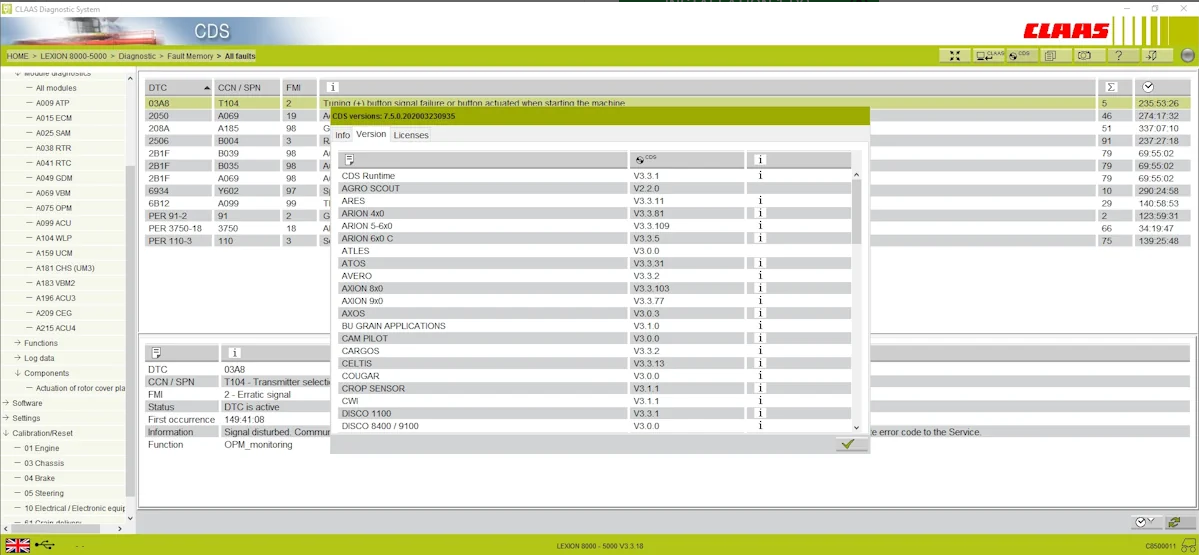The width and height of the screenshot is (1199, 555).
Task: Click the fullscreen arrows toolbar icon
Action: tap(955, 56)
